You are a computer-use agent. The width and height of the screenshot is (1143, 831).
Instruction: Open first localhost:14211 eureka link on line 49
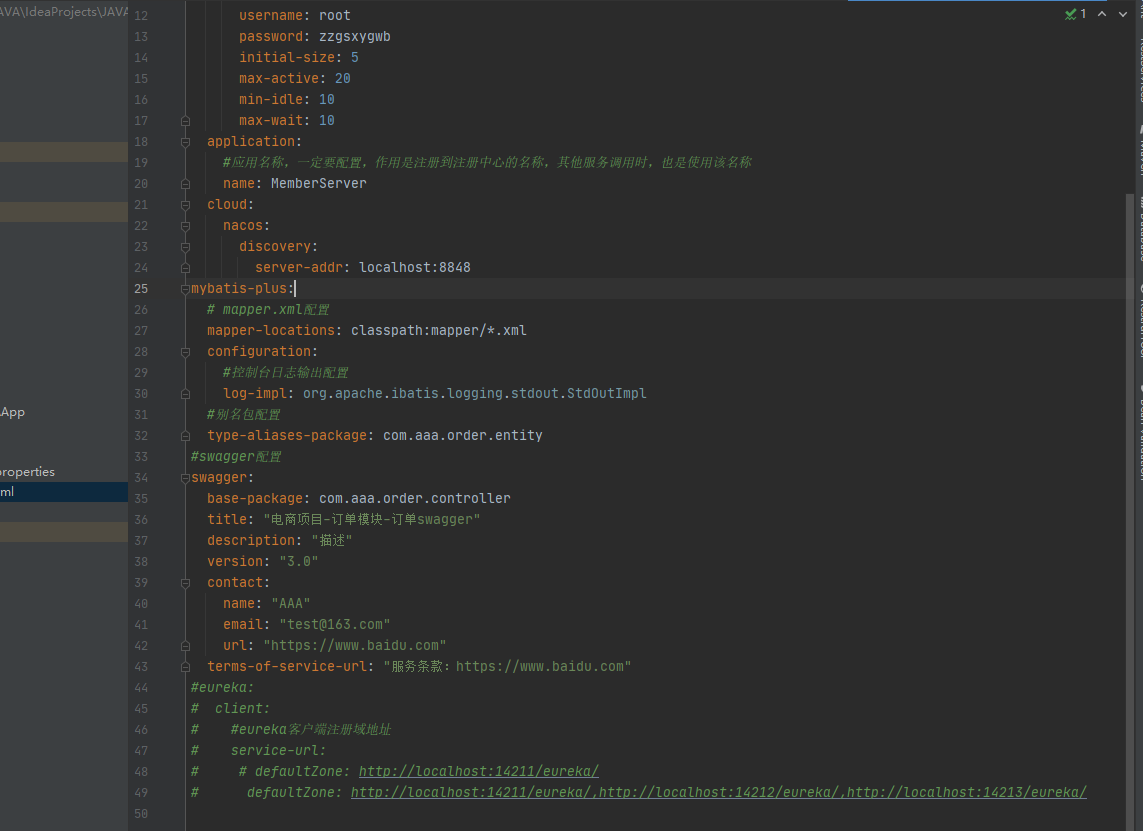click(470, 792)
